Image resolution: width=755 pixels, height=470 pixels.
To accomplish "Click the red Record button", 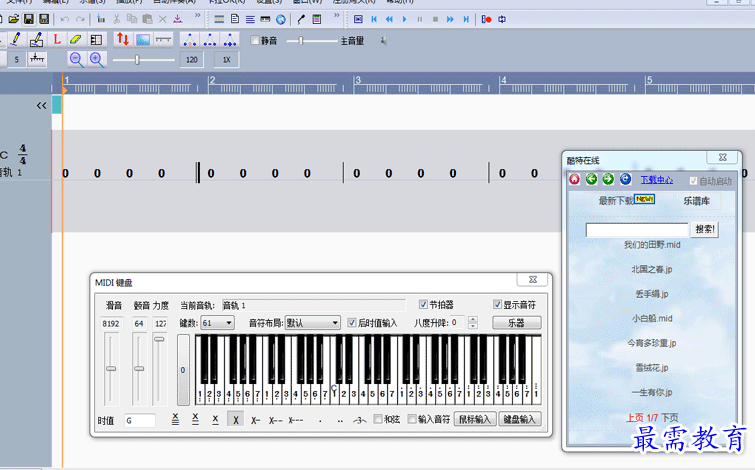I will pos(486,19).
